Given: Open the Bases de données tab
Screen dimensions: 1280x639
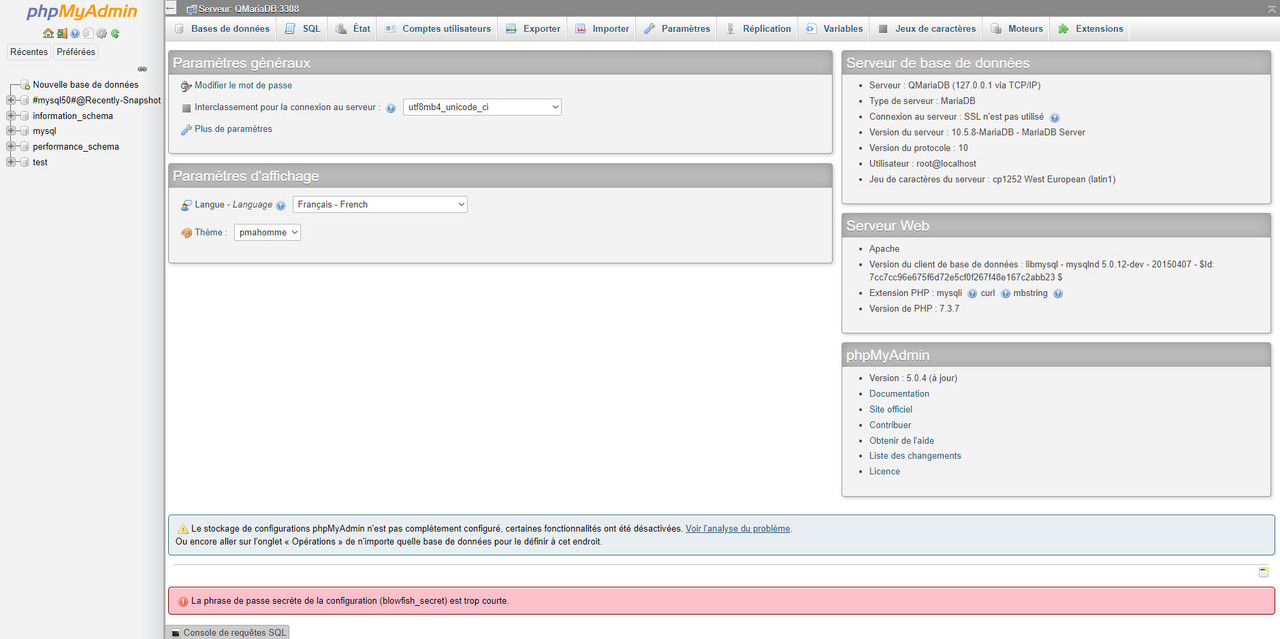Looking at the screenshot, I should click(221, 29).
